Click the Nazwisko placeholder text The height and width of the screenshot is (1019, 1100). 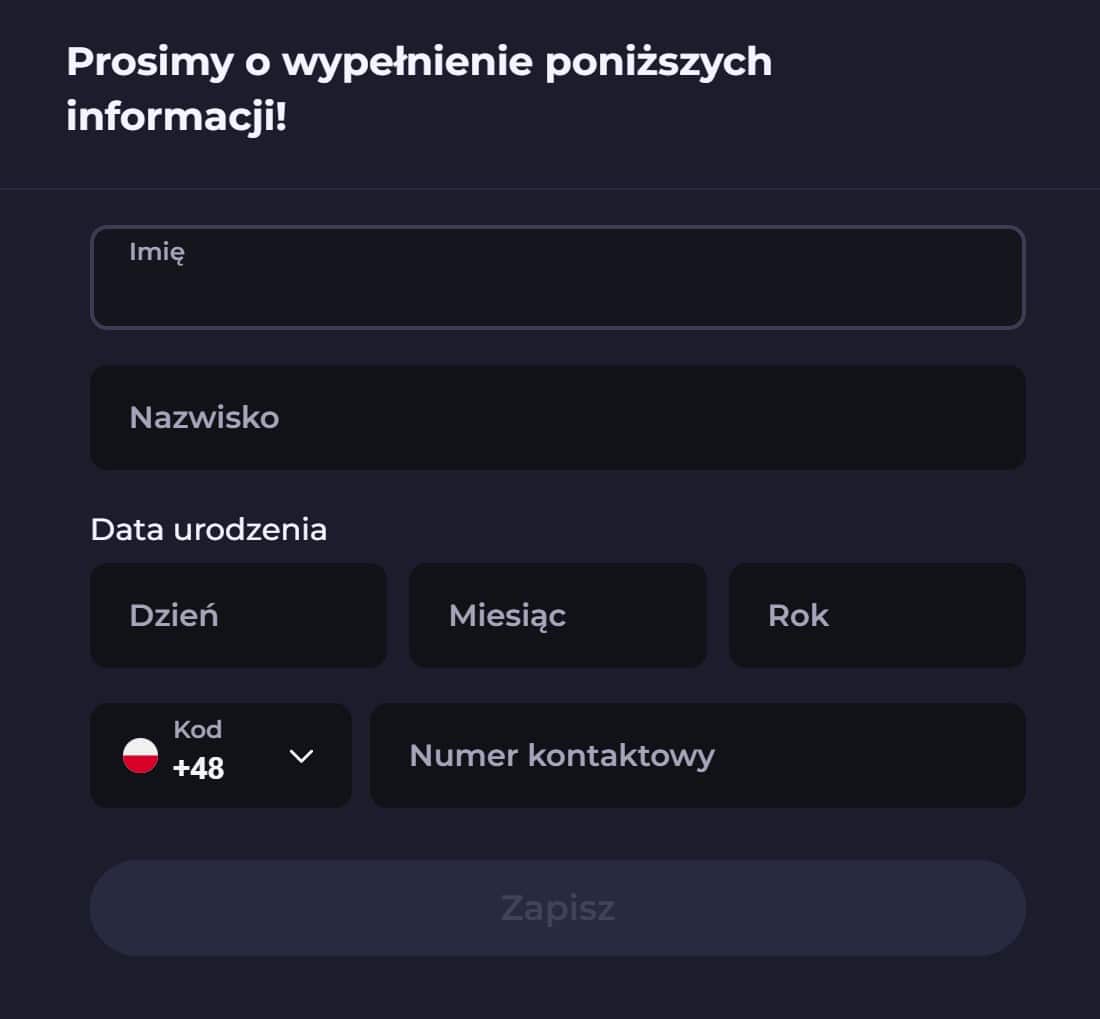[204, 417]
